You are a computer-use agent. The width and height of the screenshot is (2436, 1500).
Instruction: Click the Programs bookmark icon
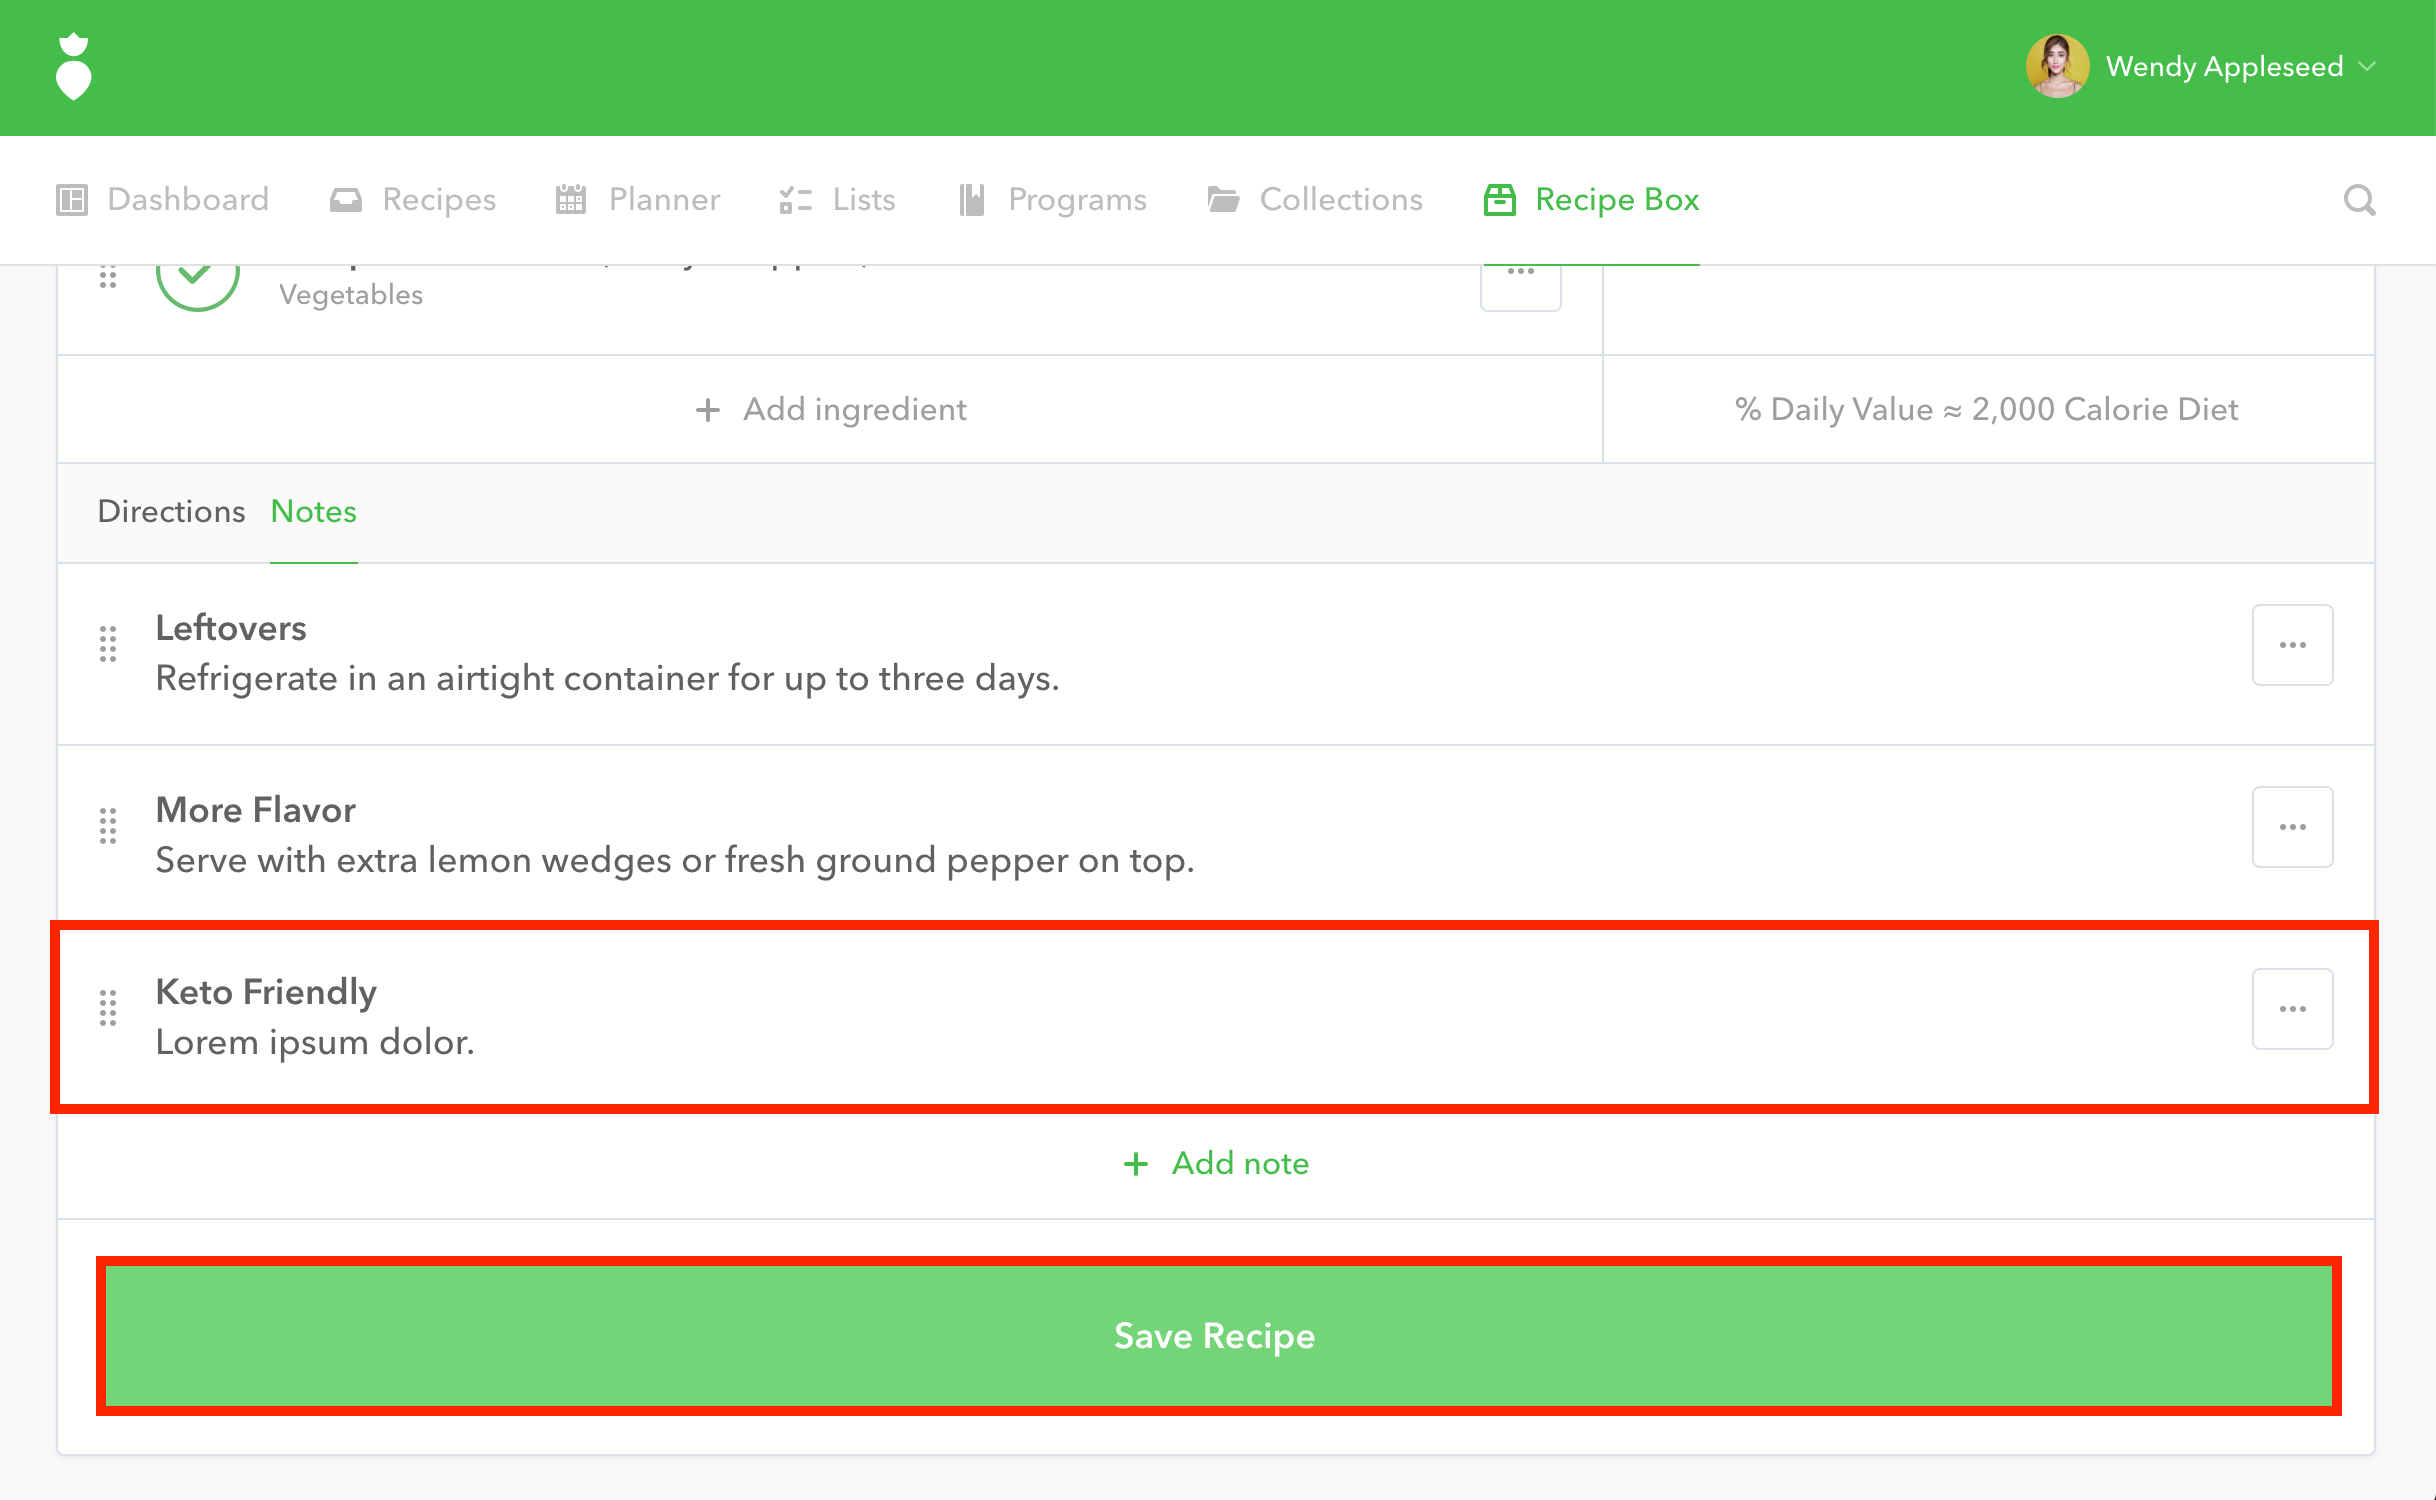(x=972, y=200)
